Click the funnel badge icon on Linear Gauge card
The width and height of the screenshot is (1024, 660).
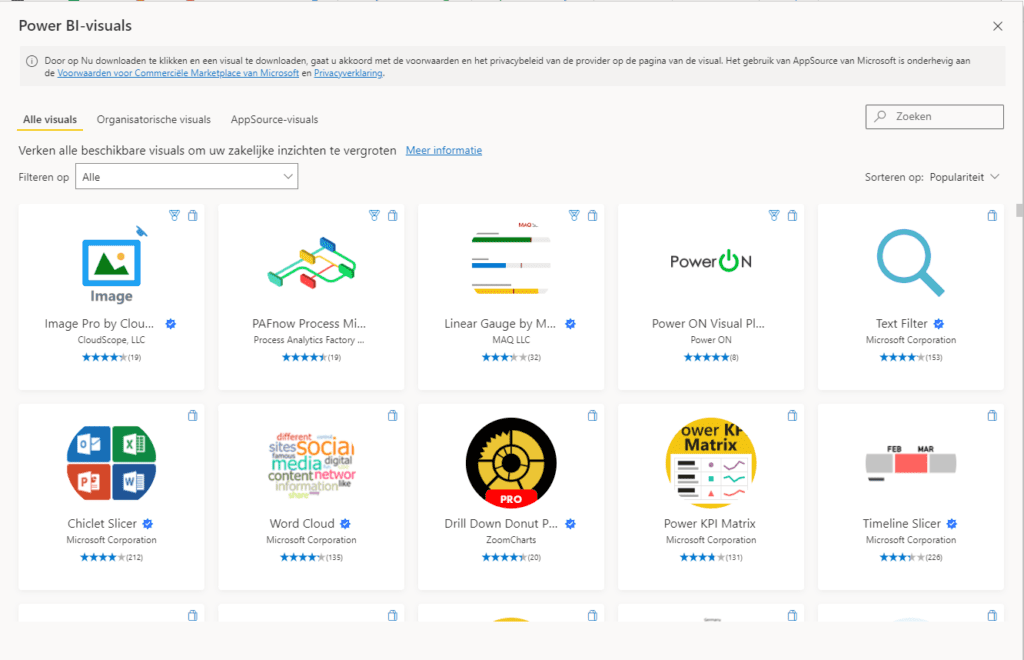pos(574,215)
